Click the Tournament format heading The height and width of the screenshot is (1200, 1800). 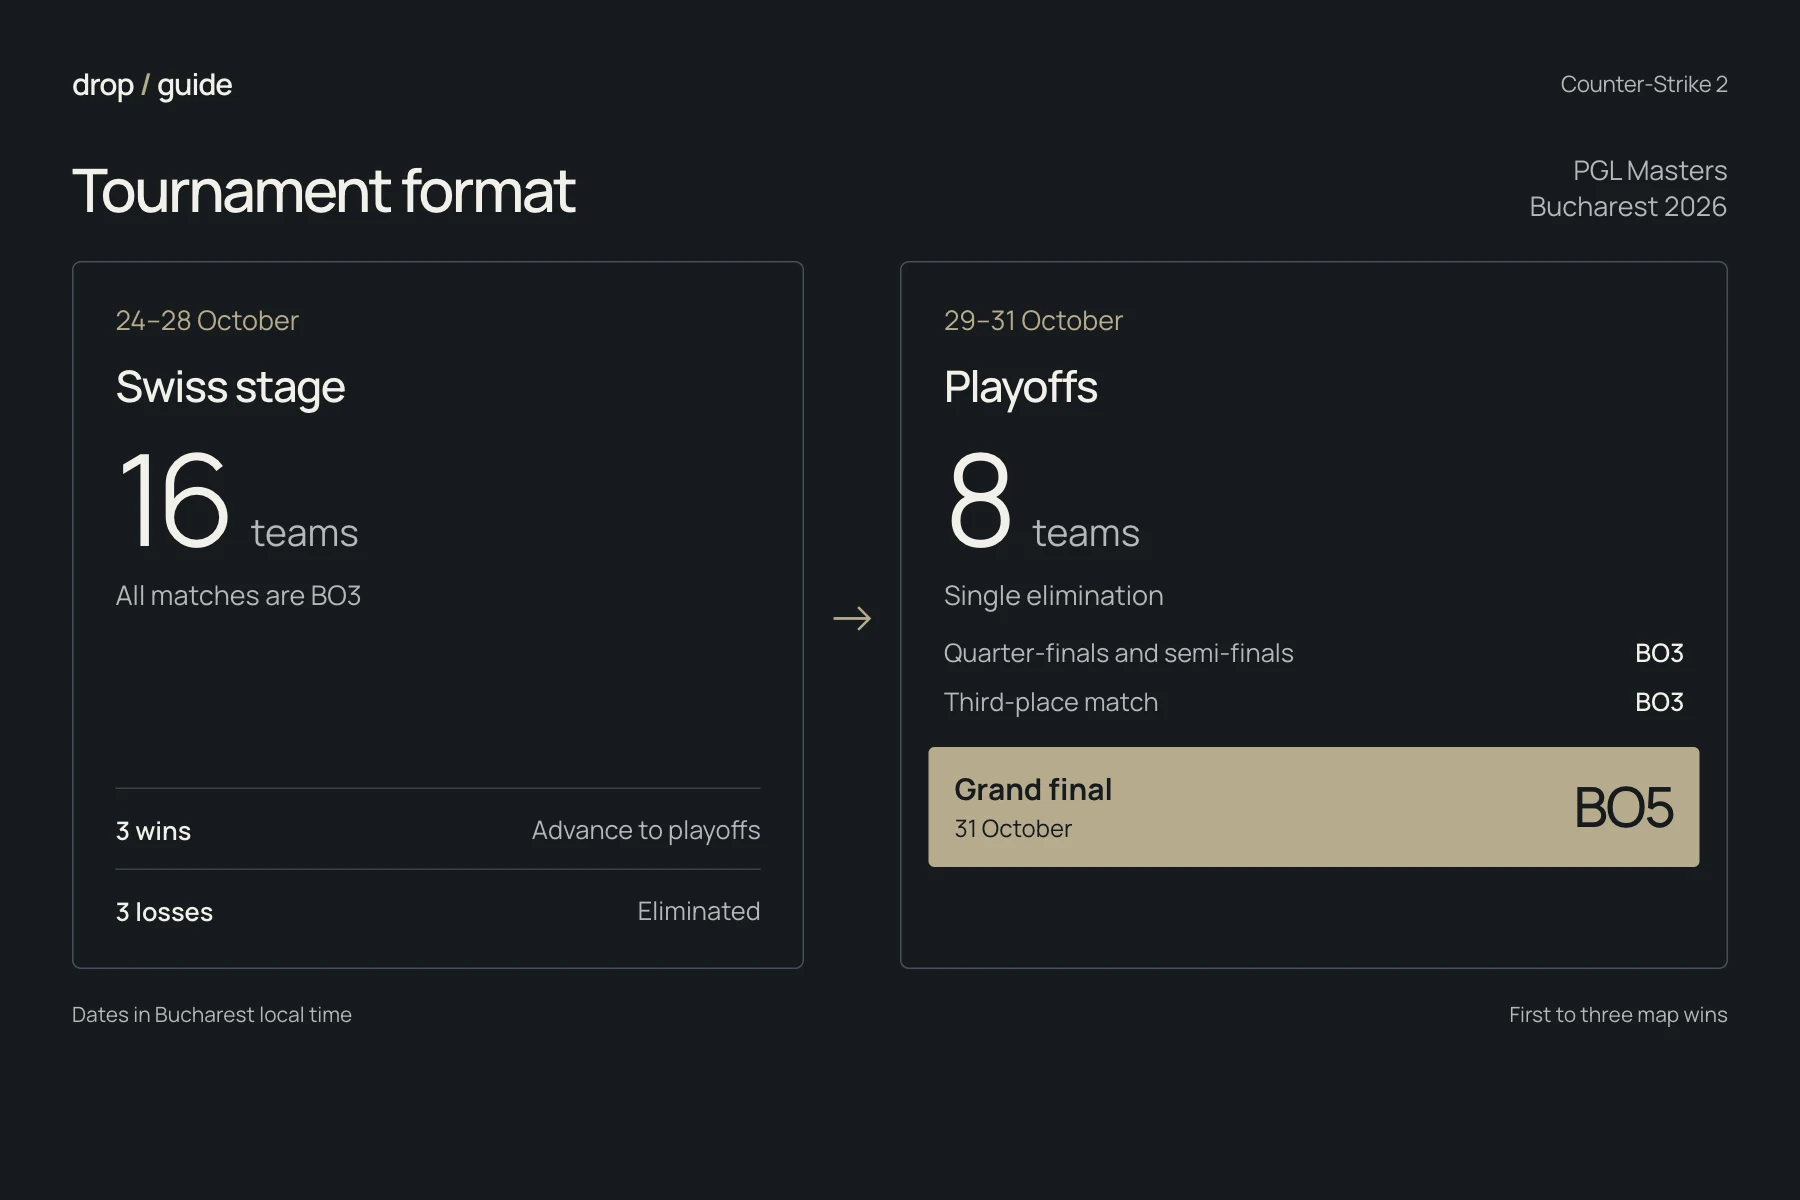(x=324, y=191)
